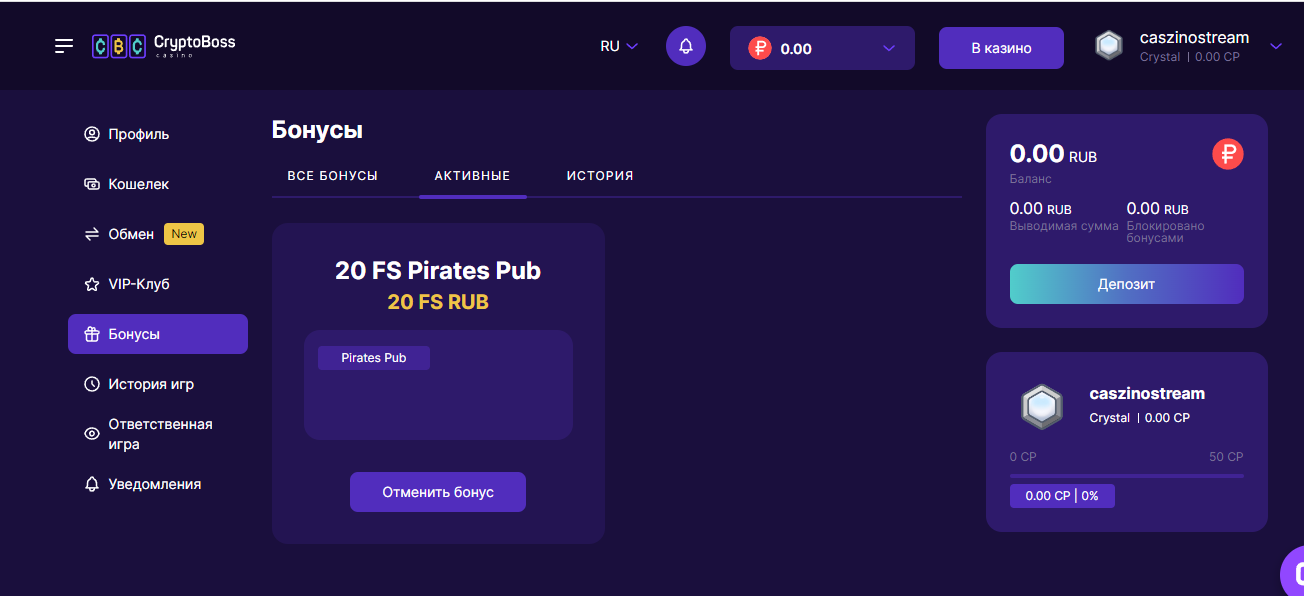Switch to the Все бонусы tab
This screenshot has height=596, width=1304.
point(332,176)
